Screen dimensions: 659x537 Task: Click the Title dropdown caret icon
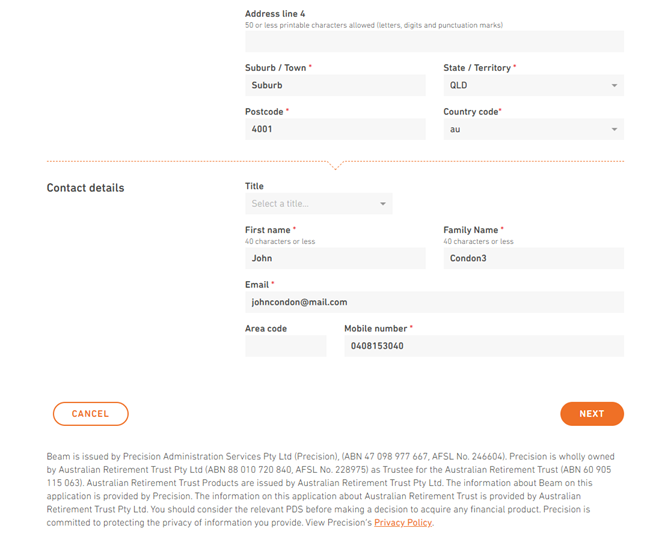(x=382, y=204)
